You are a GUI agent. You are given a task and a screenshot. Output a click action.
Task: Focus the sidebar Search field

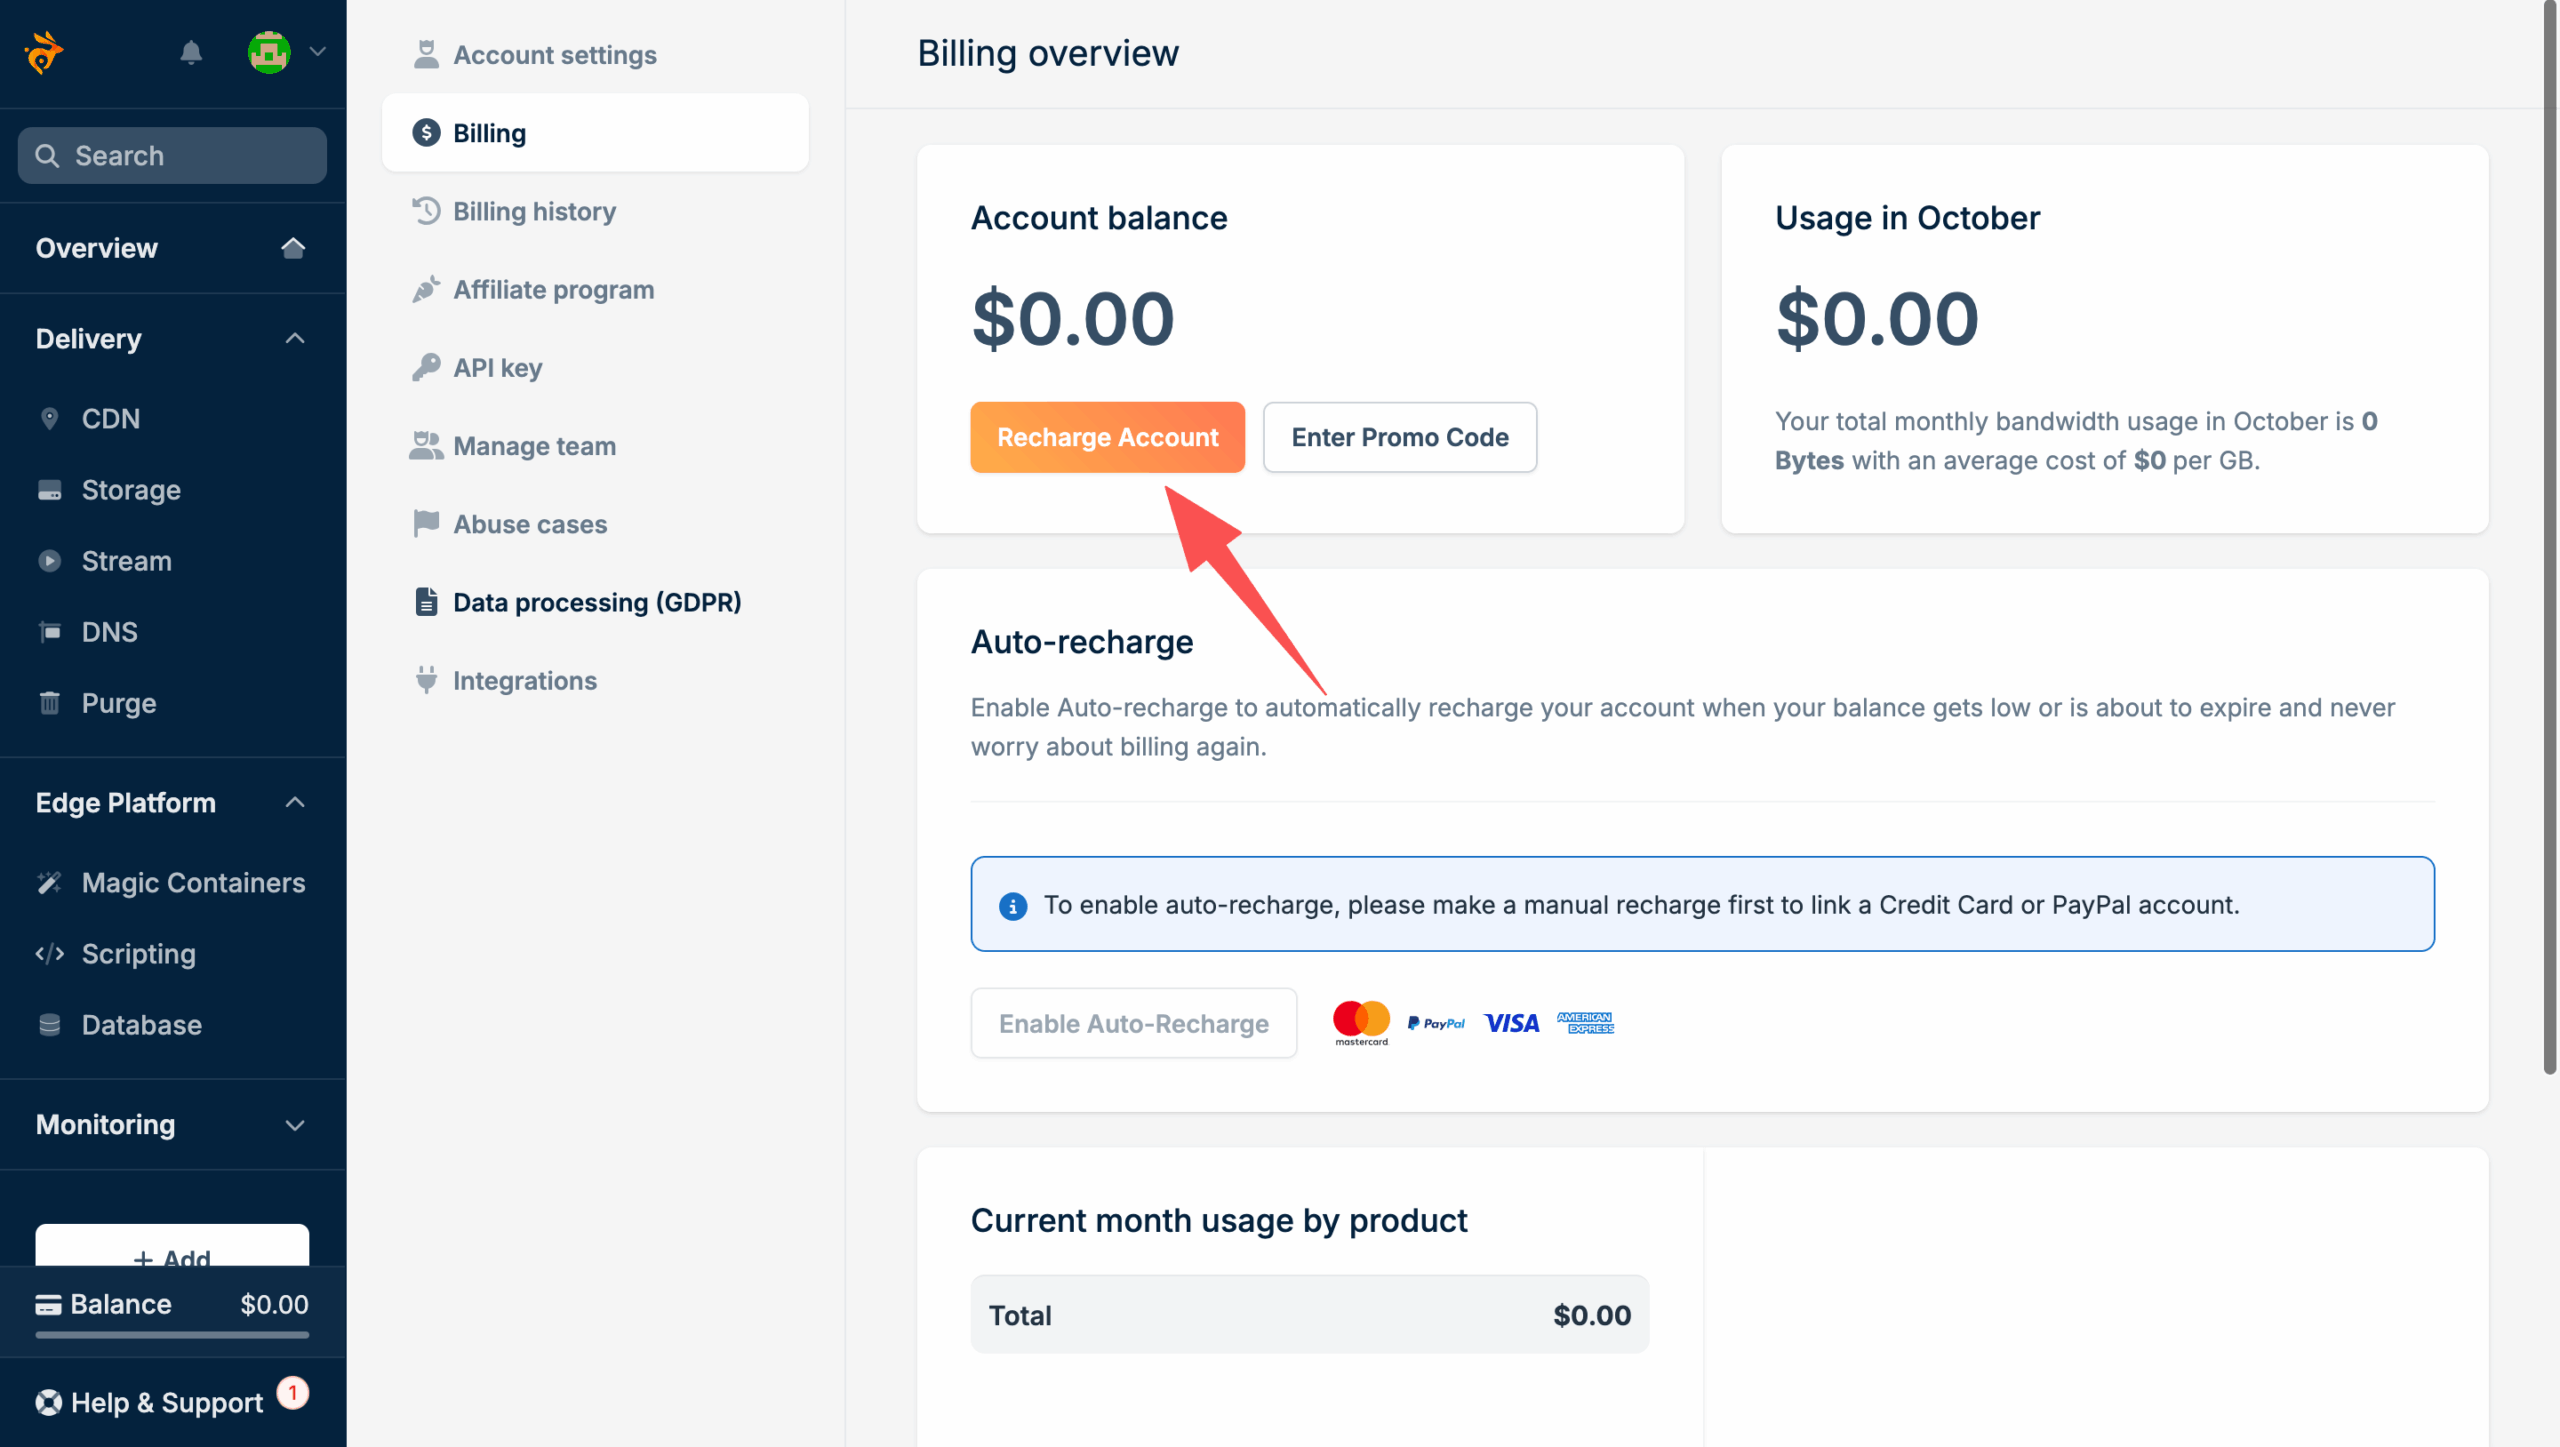click(172, 156)
